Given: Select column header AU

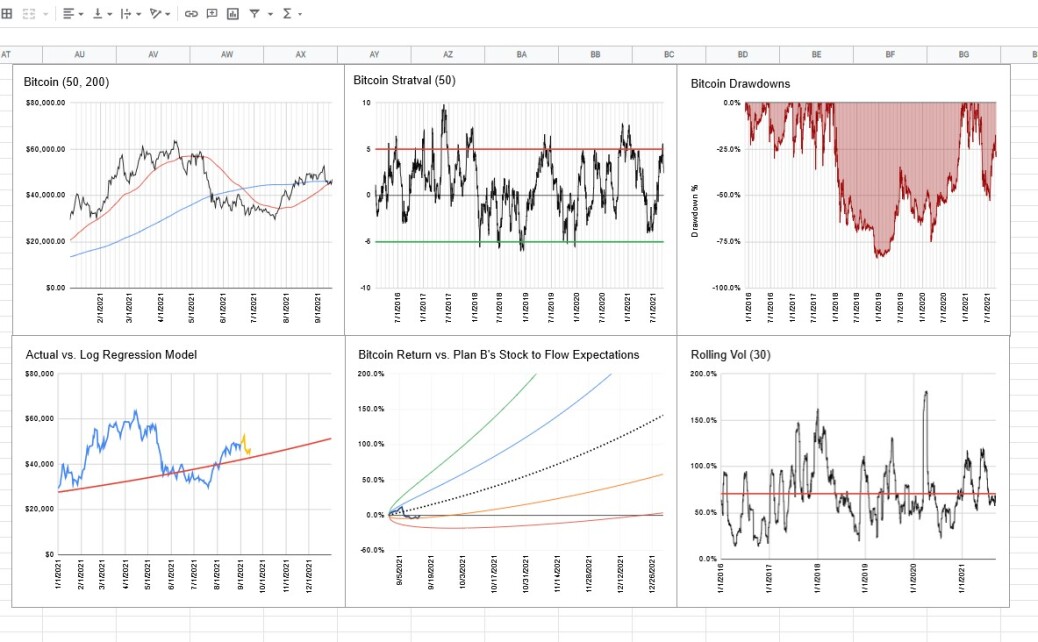Looking at the screenshot, I should tap(79, 54).
